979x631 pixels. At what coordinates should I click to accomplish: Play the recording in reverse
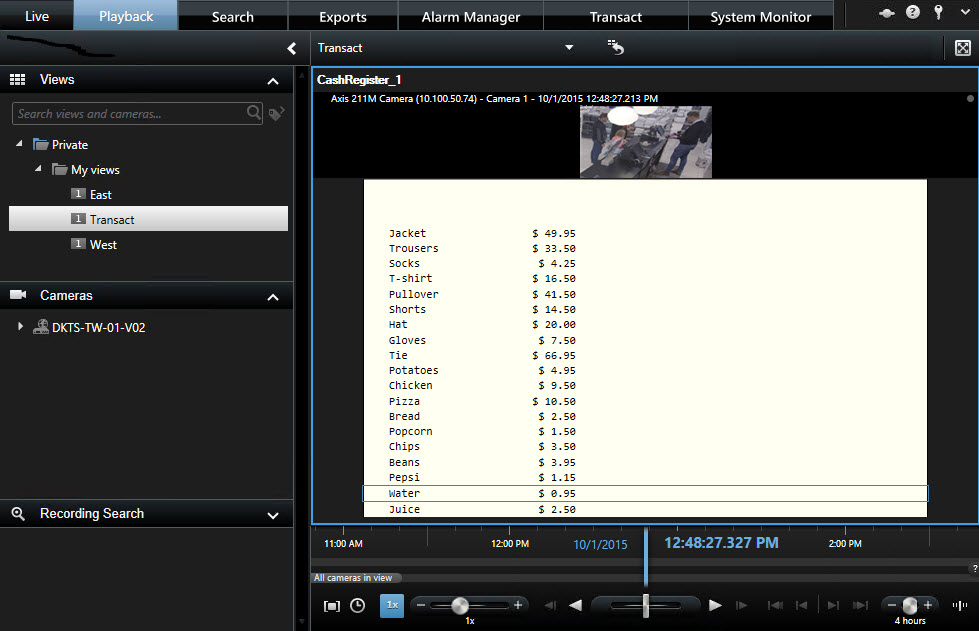(x=575, y=605)
